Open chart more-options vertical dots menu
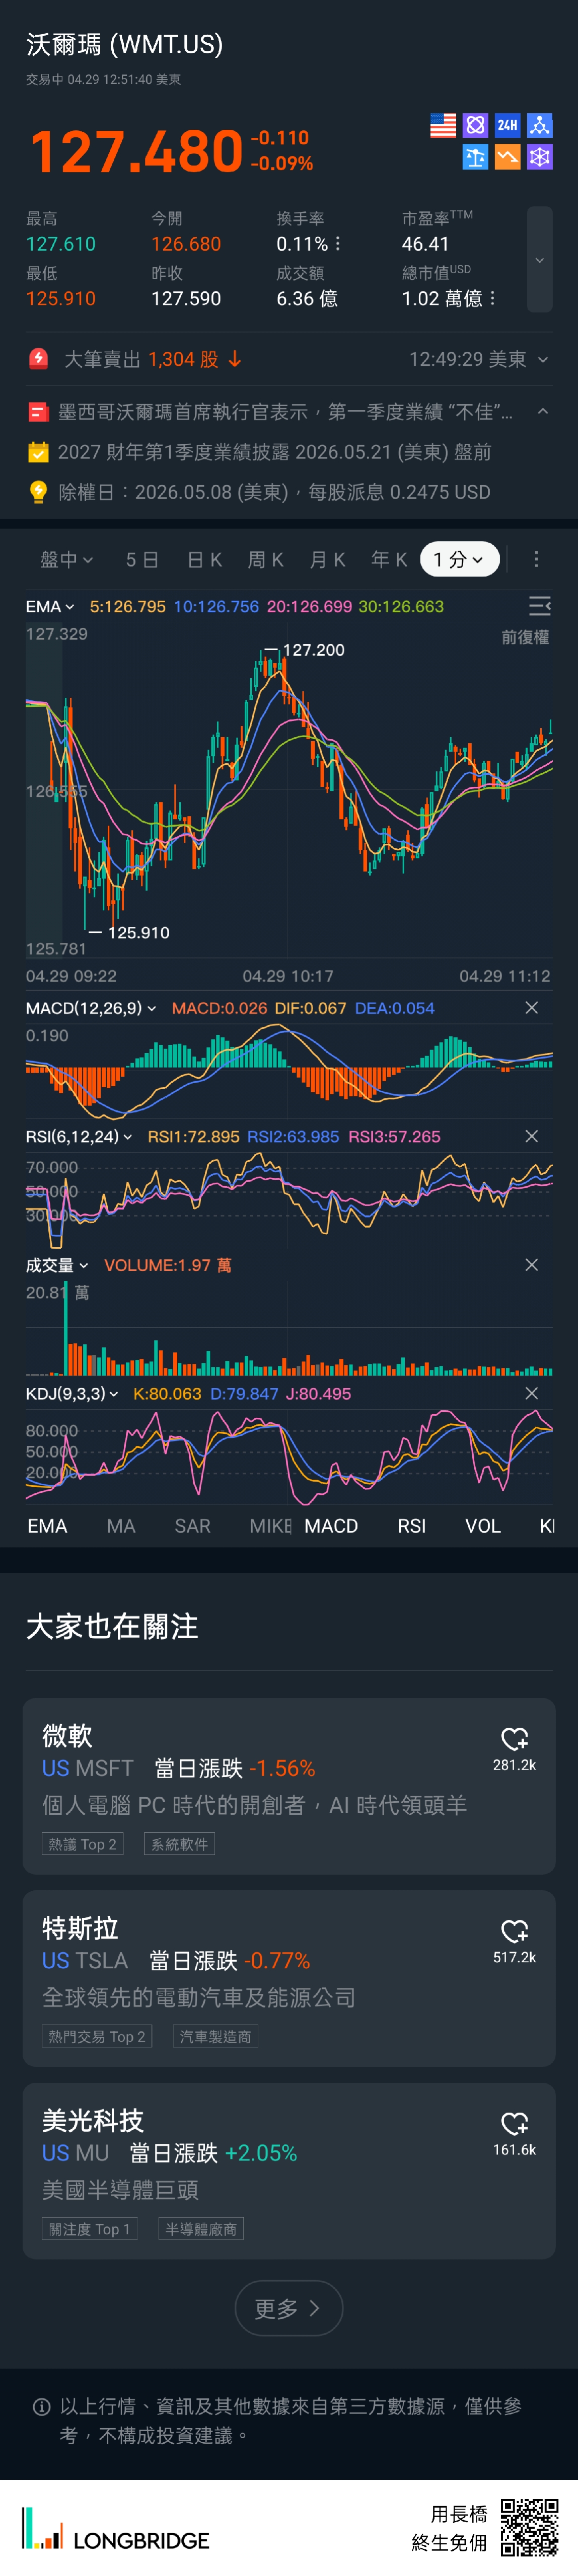This screenshot has height=2576, width=578. click(x=536, y=559)
